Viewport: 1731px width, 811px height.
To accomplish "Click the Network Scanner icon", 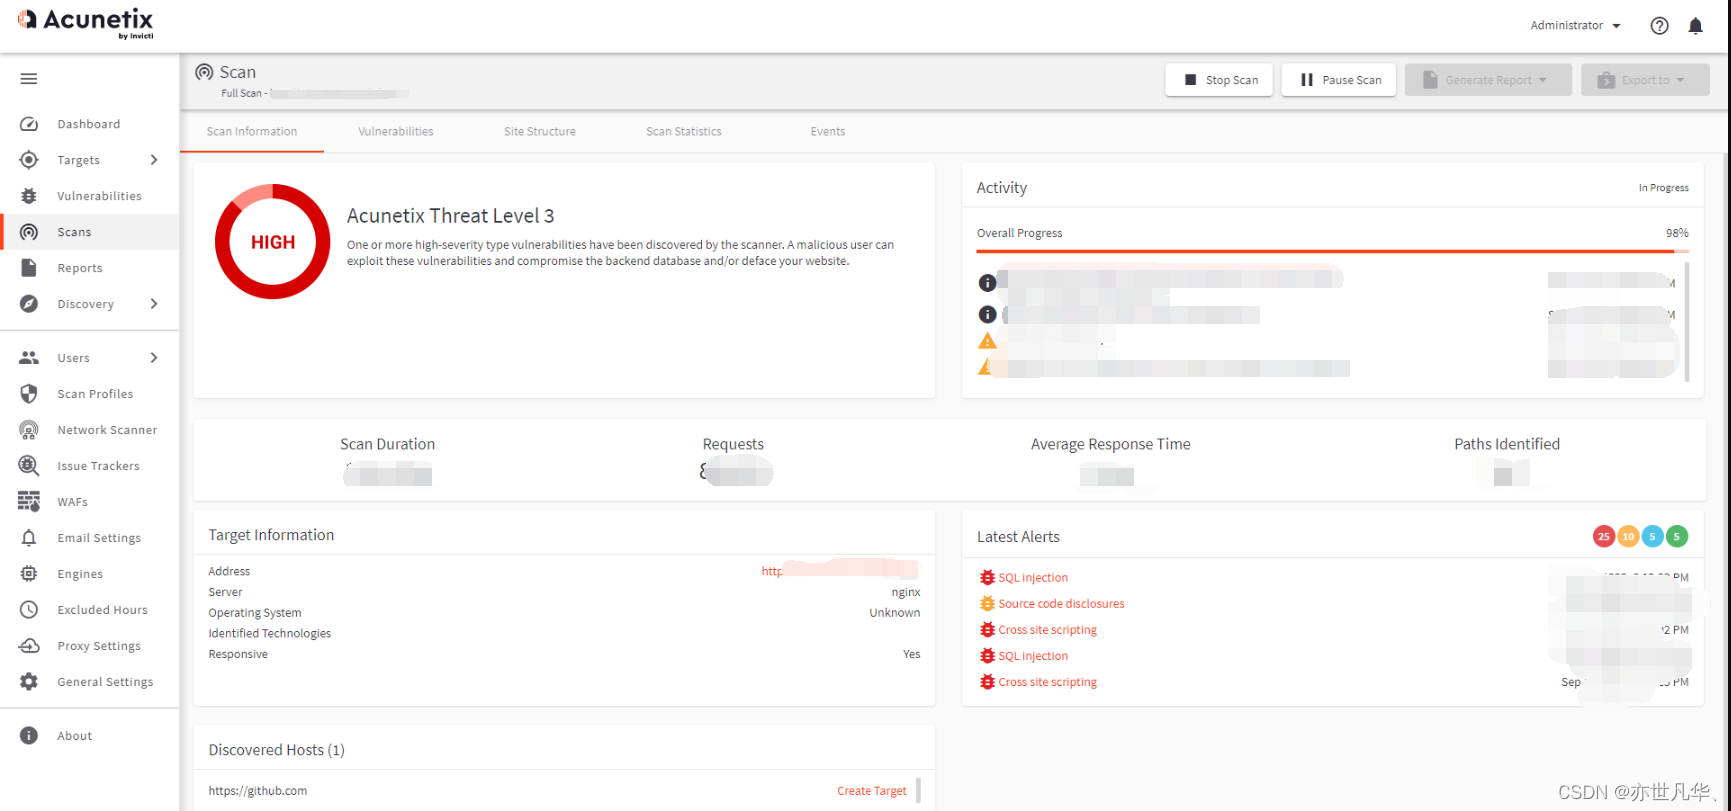I will click(29, 430).
